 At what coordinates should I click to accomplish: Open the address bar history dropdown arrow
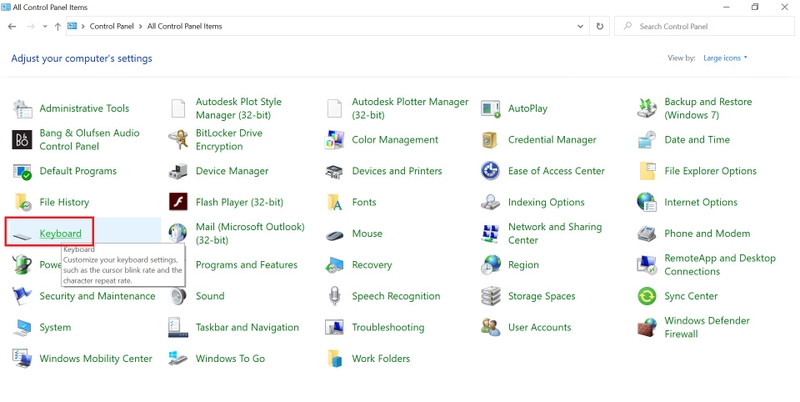coord(580,27)
